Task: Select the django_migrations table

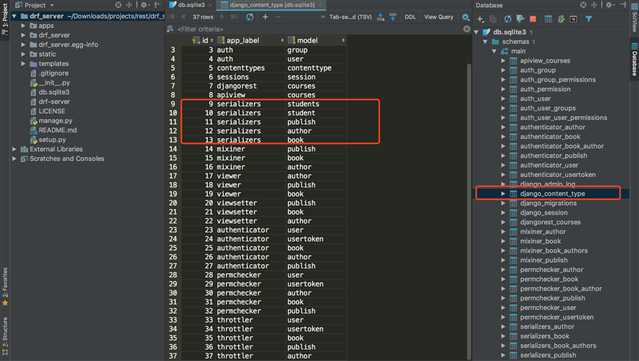Action: point(548,203)
